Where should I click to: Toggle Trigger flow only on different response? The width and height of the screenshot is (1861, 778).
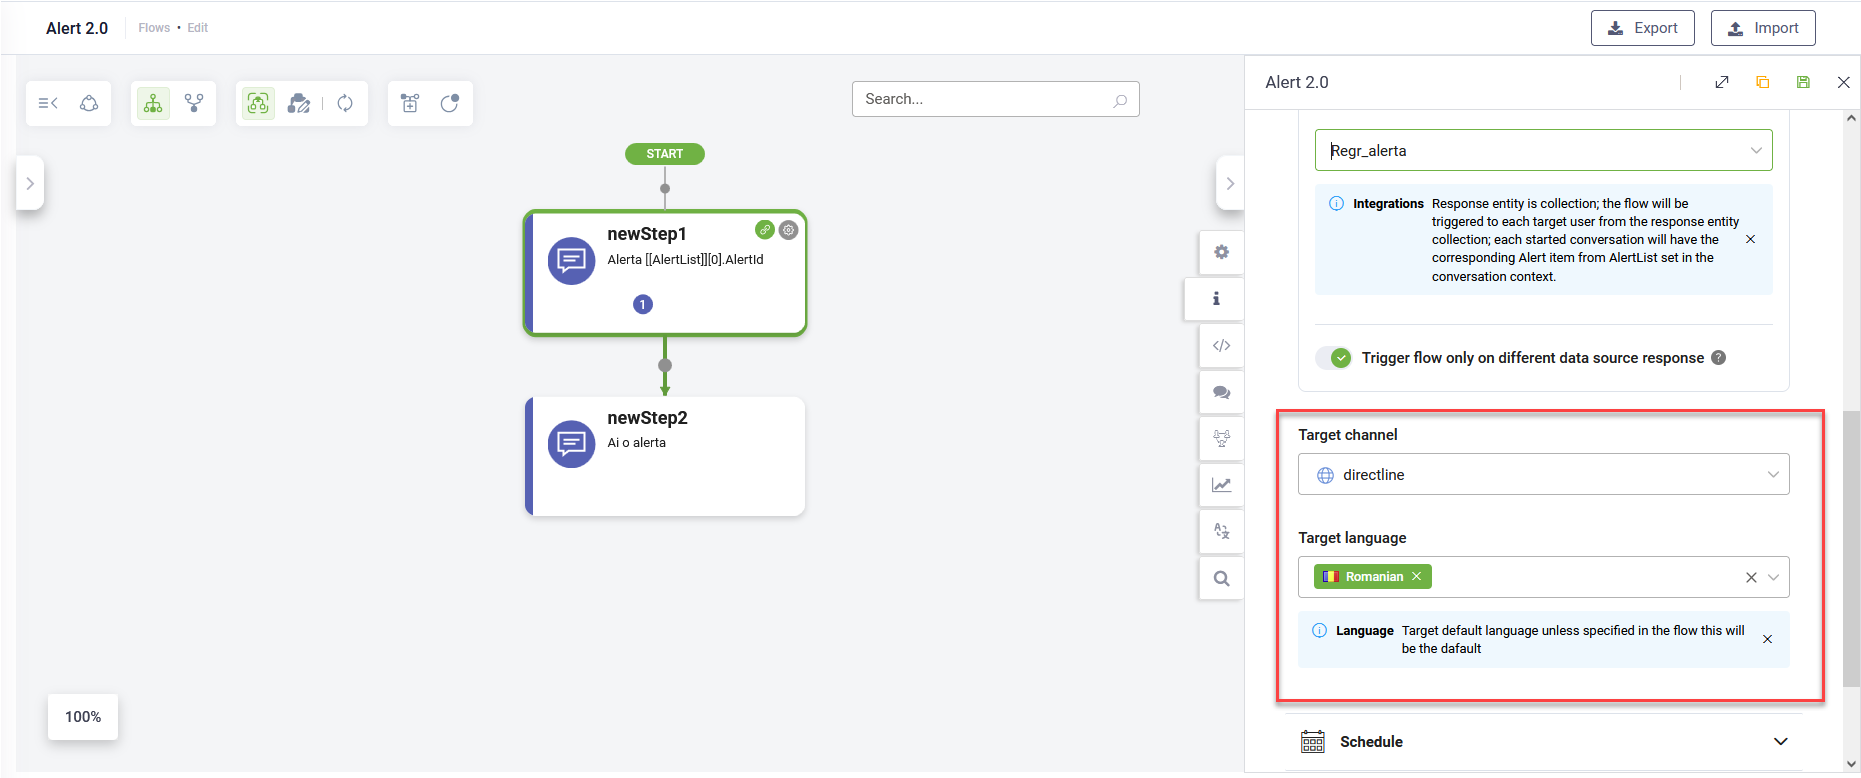[x=1334, y=358]
